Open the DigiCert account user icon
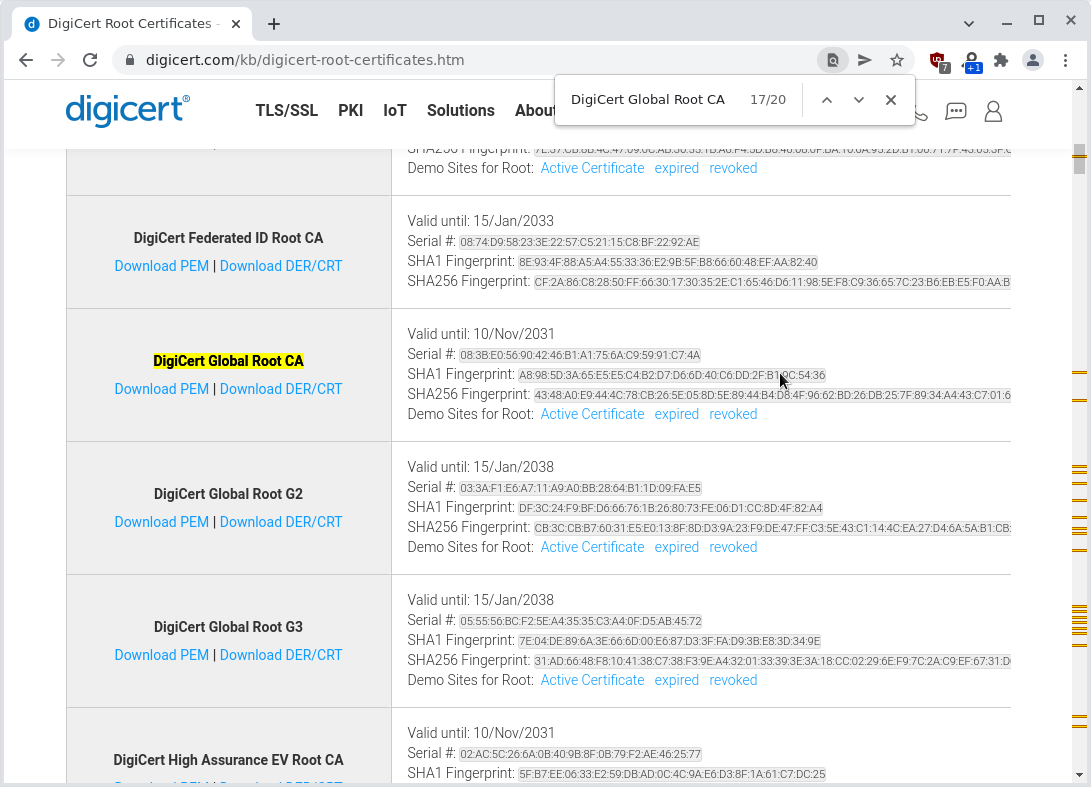The height and width of the screenshot is (787, 1091). click(993, 111)
